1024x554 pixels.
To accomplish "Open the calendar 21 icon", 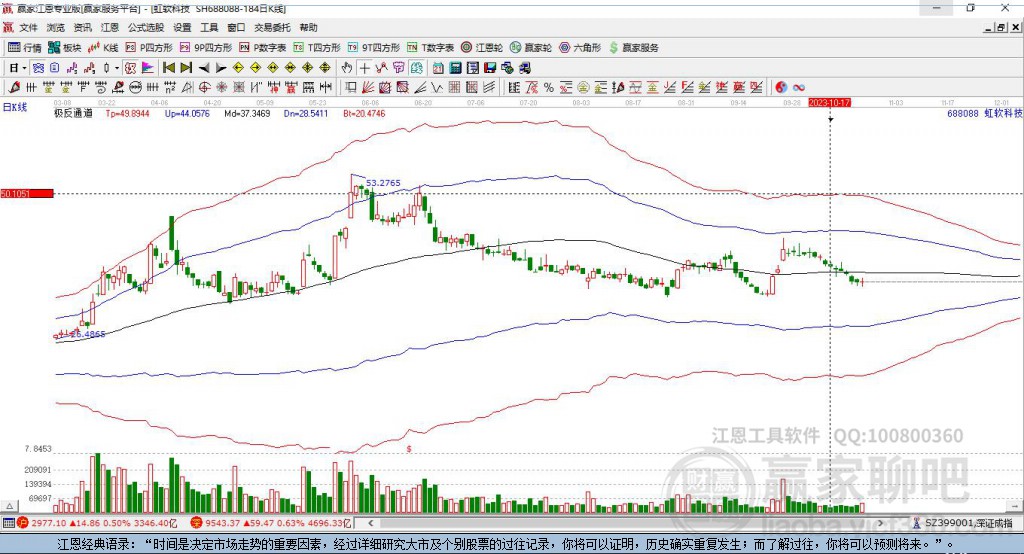I will pos(438,68).
